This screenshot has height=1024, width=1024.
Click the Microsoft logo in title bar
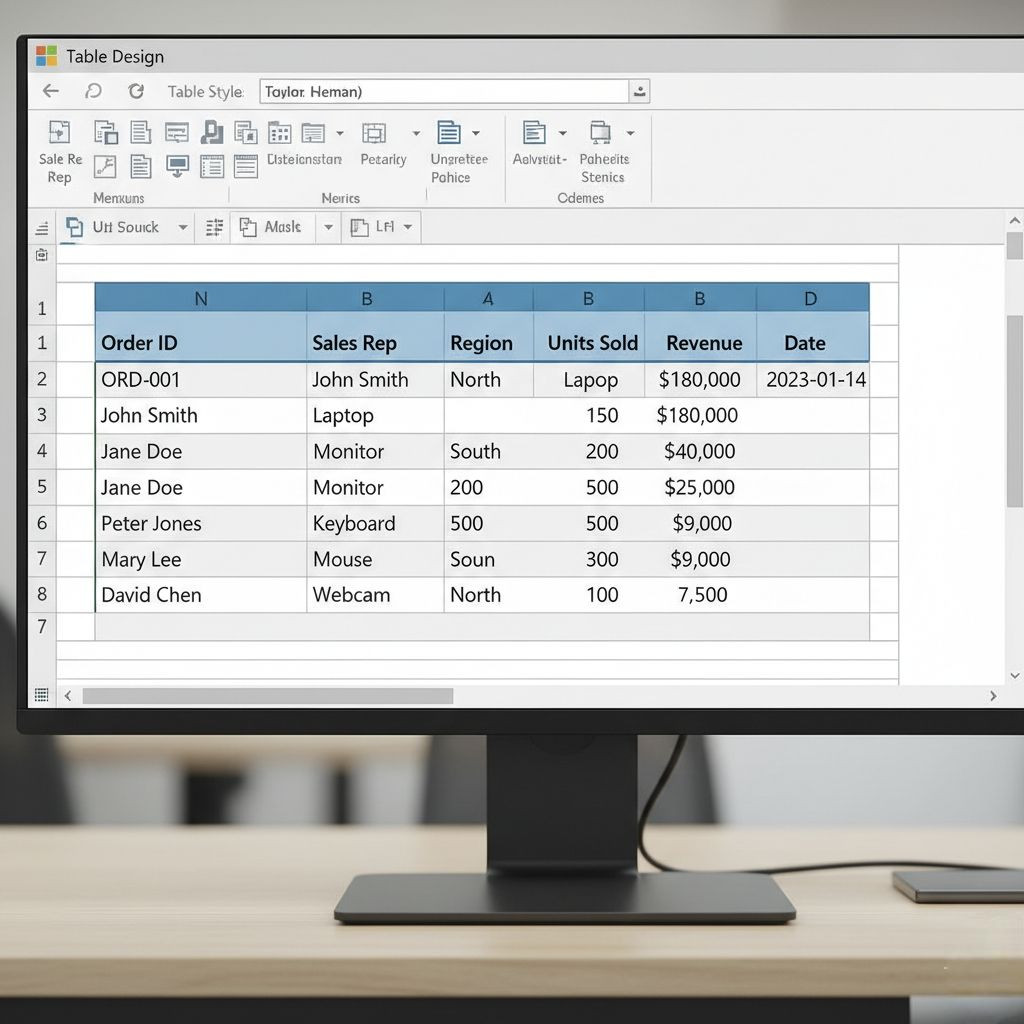tap(46, 56)
